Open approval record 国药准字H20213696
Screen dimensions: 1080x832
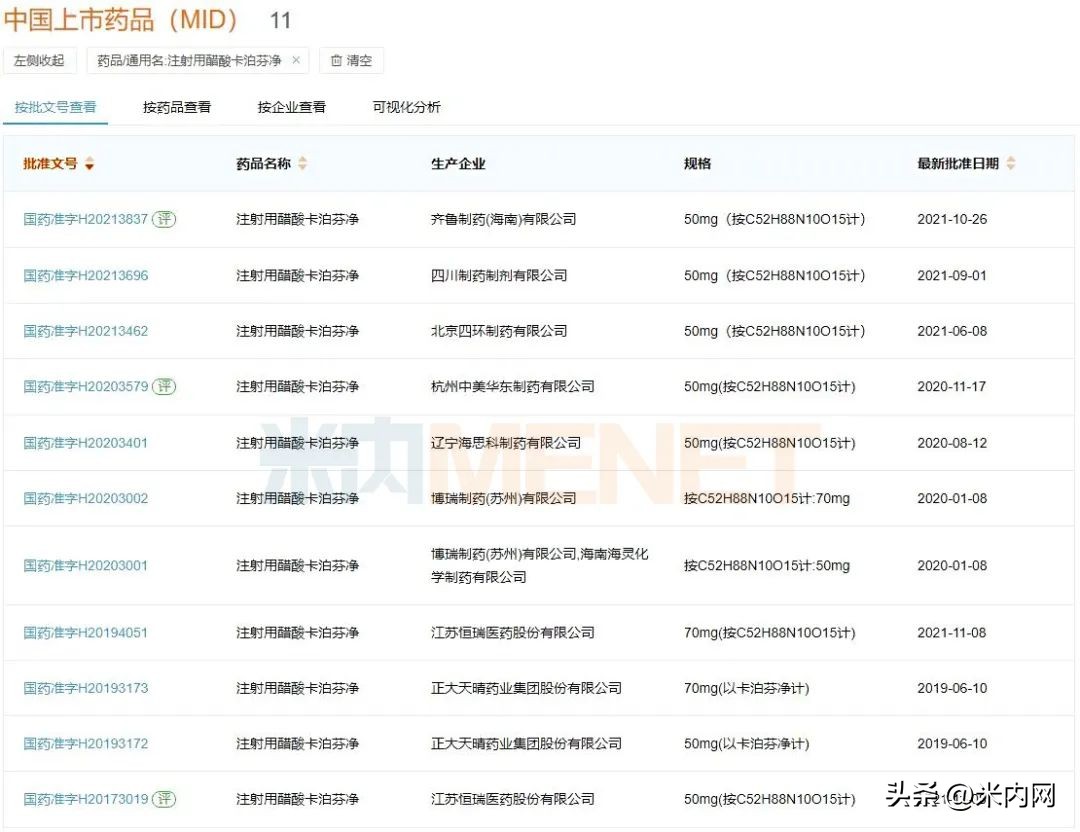click(x=85, y=275)
